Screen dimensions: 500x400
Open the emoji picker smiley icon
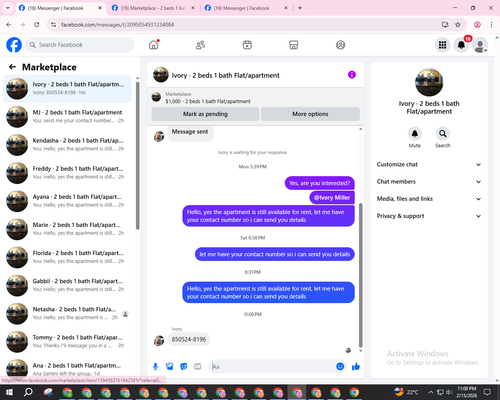point(340,367)
